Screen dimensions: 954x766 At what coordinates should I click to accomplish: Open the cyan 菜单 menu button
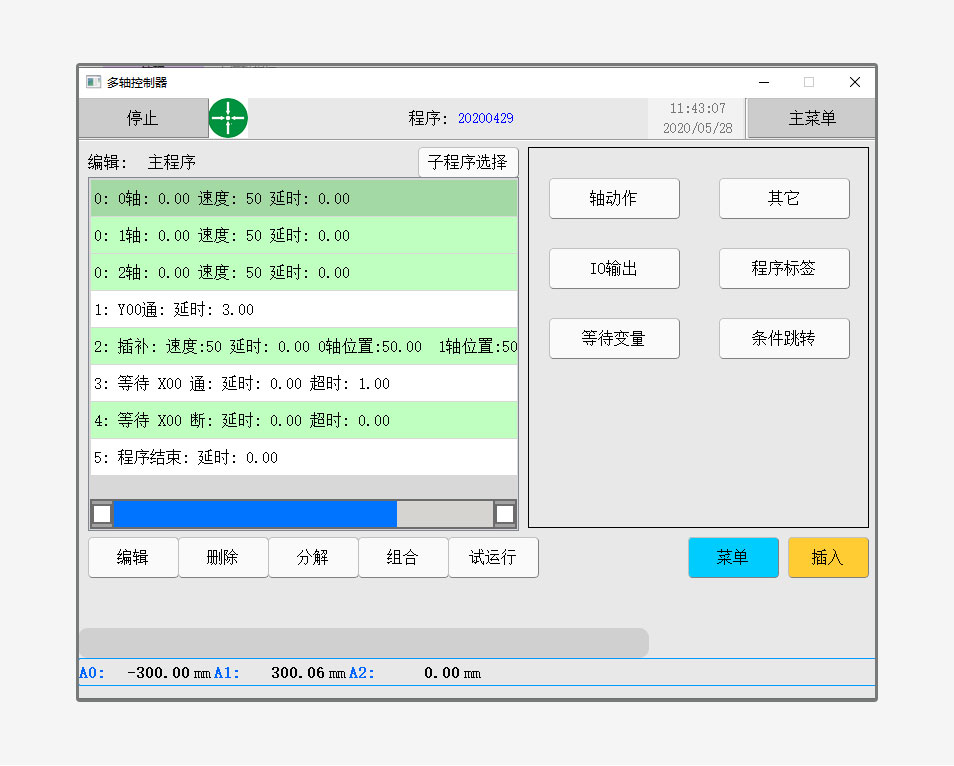click(733, 558)
